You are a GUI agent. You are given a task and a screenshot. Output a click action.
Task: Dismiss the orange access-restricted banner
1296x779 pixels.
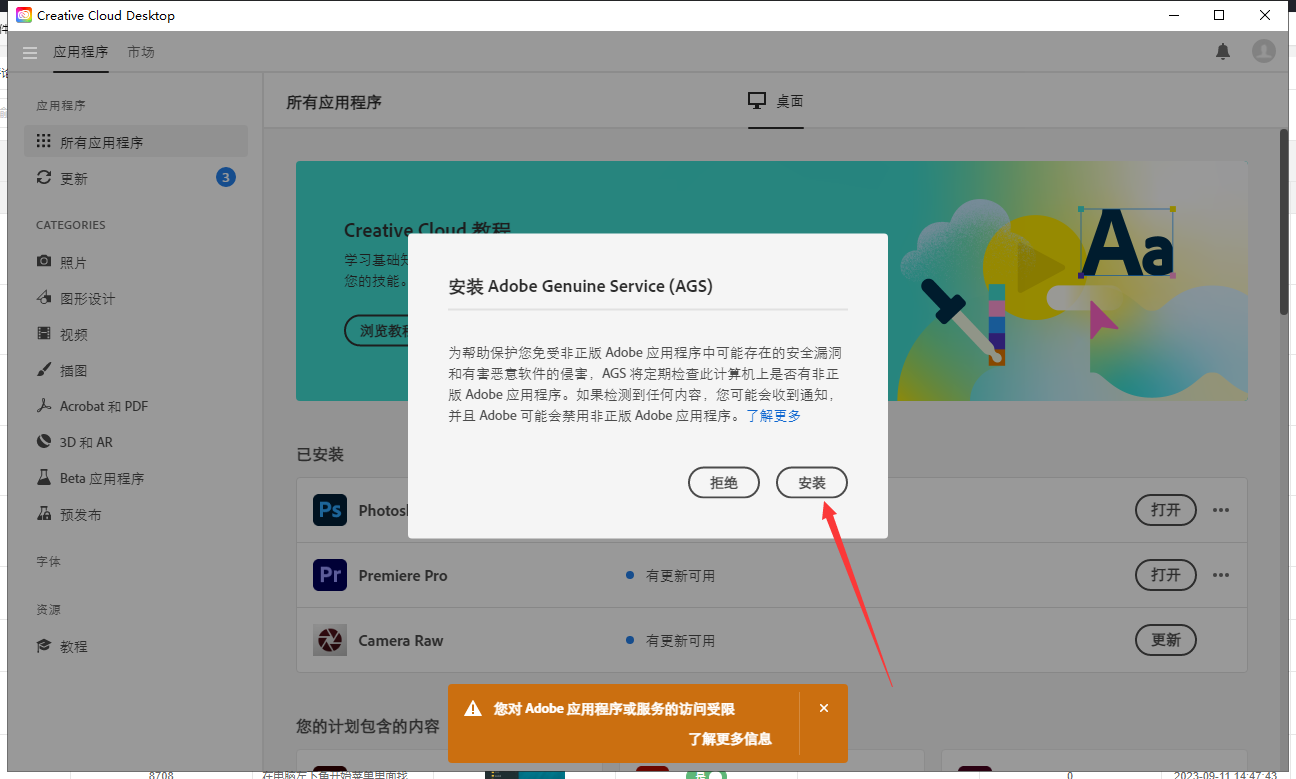tap(824, 708)
